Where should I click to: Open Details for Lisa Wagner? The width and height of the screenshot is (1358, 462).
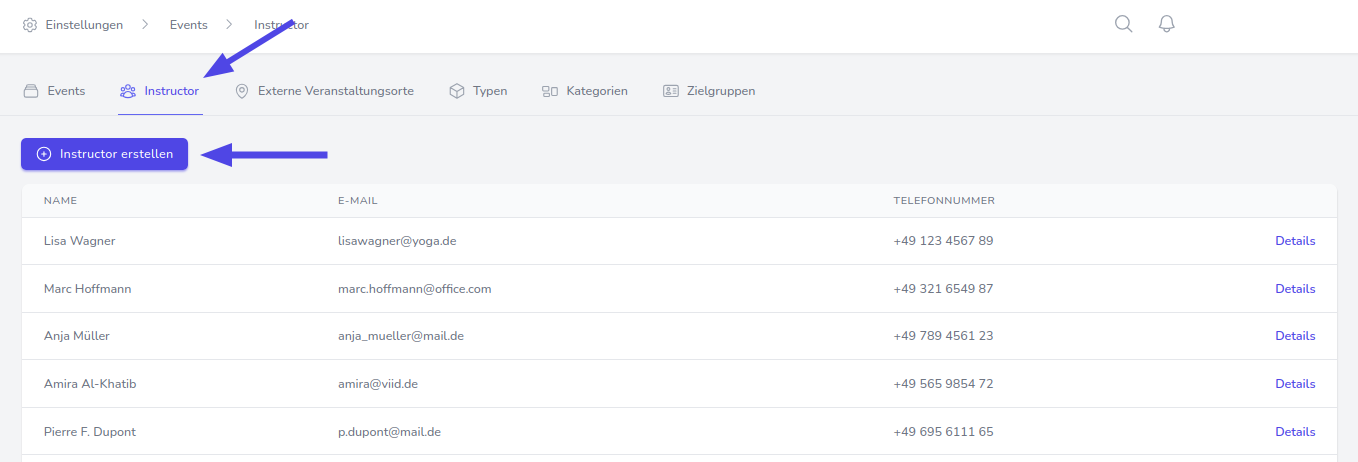click(x=1295, y=241)
